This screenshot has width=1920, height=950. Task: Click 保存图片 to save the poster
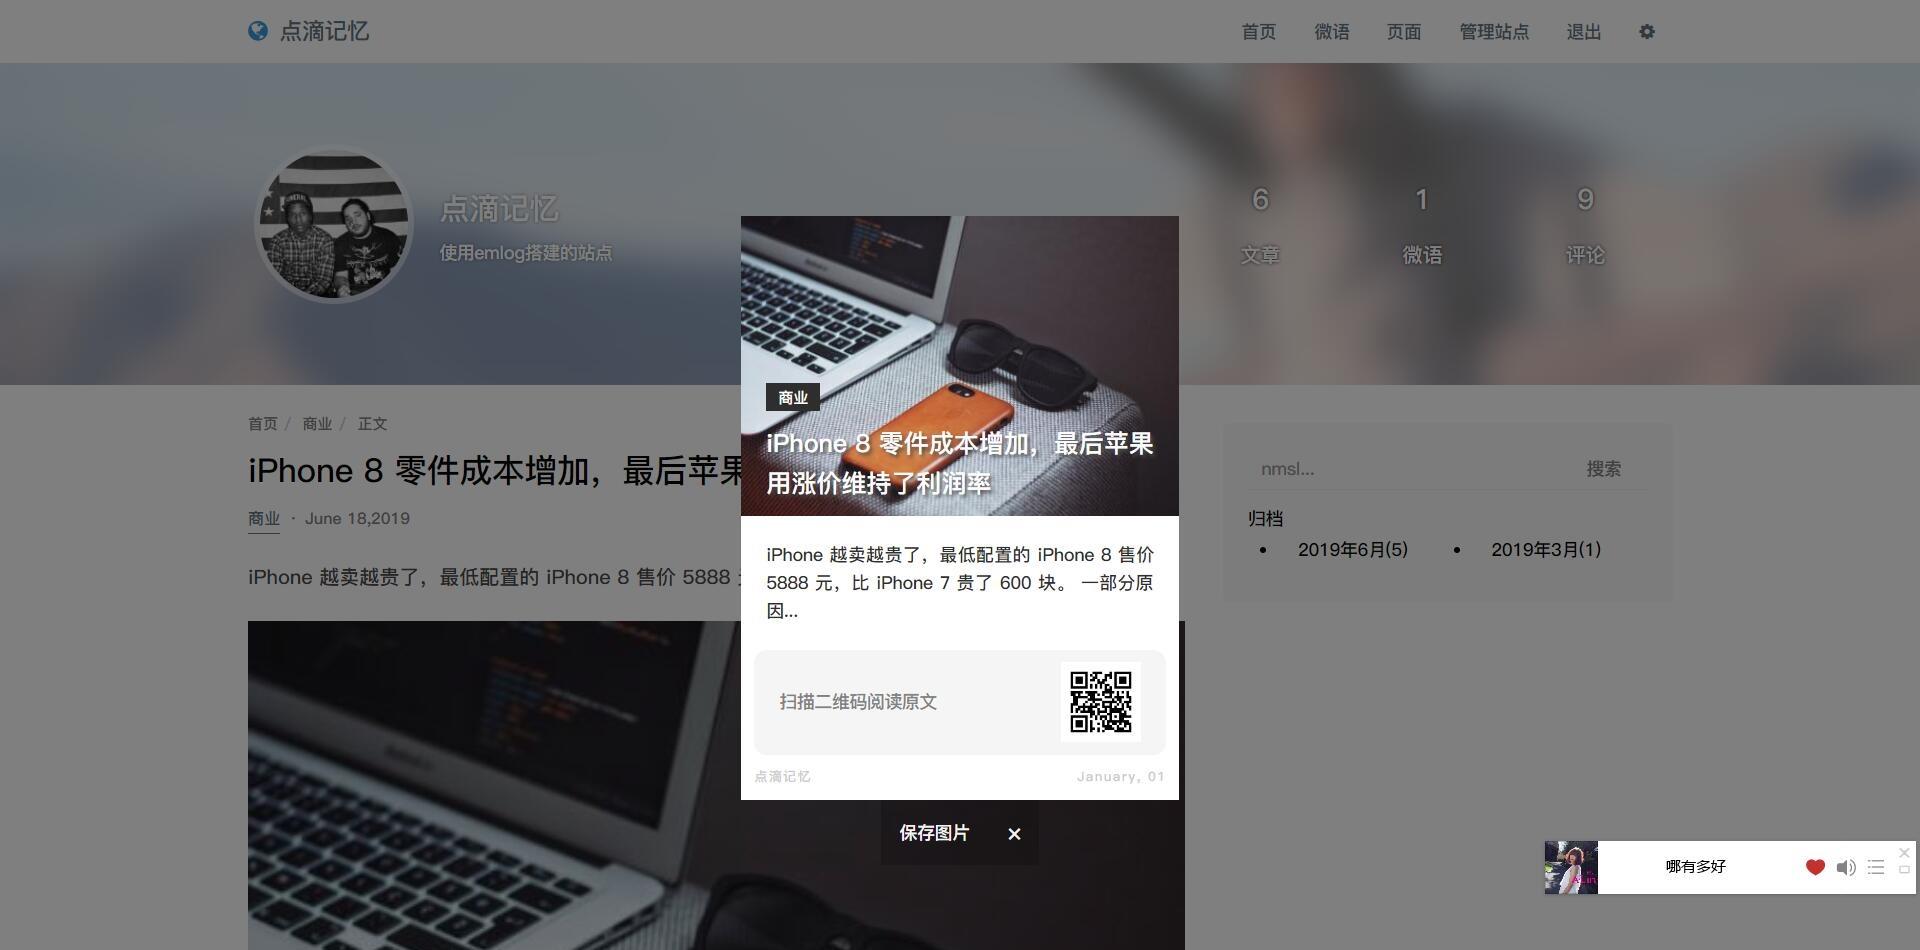point(934,833)
